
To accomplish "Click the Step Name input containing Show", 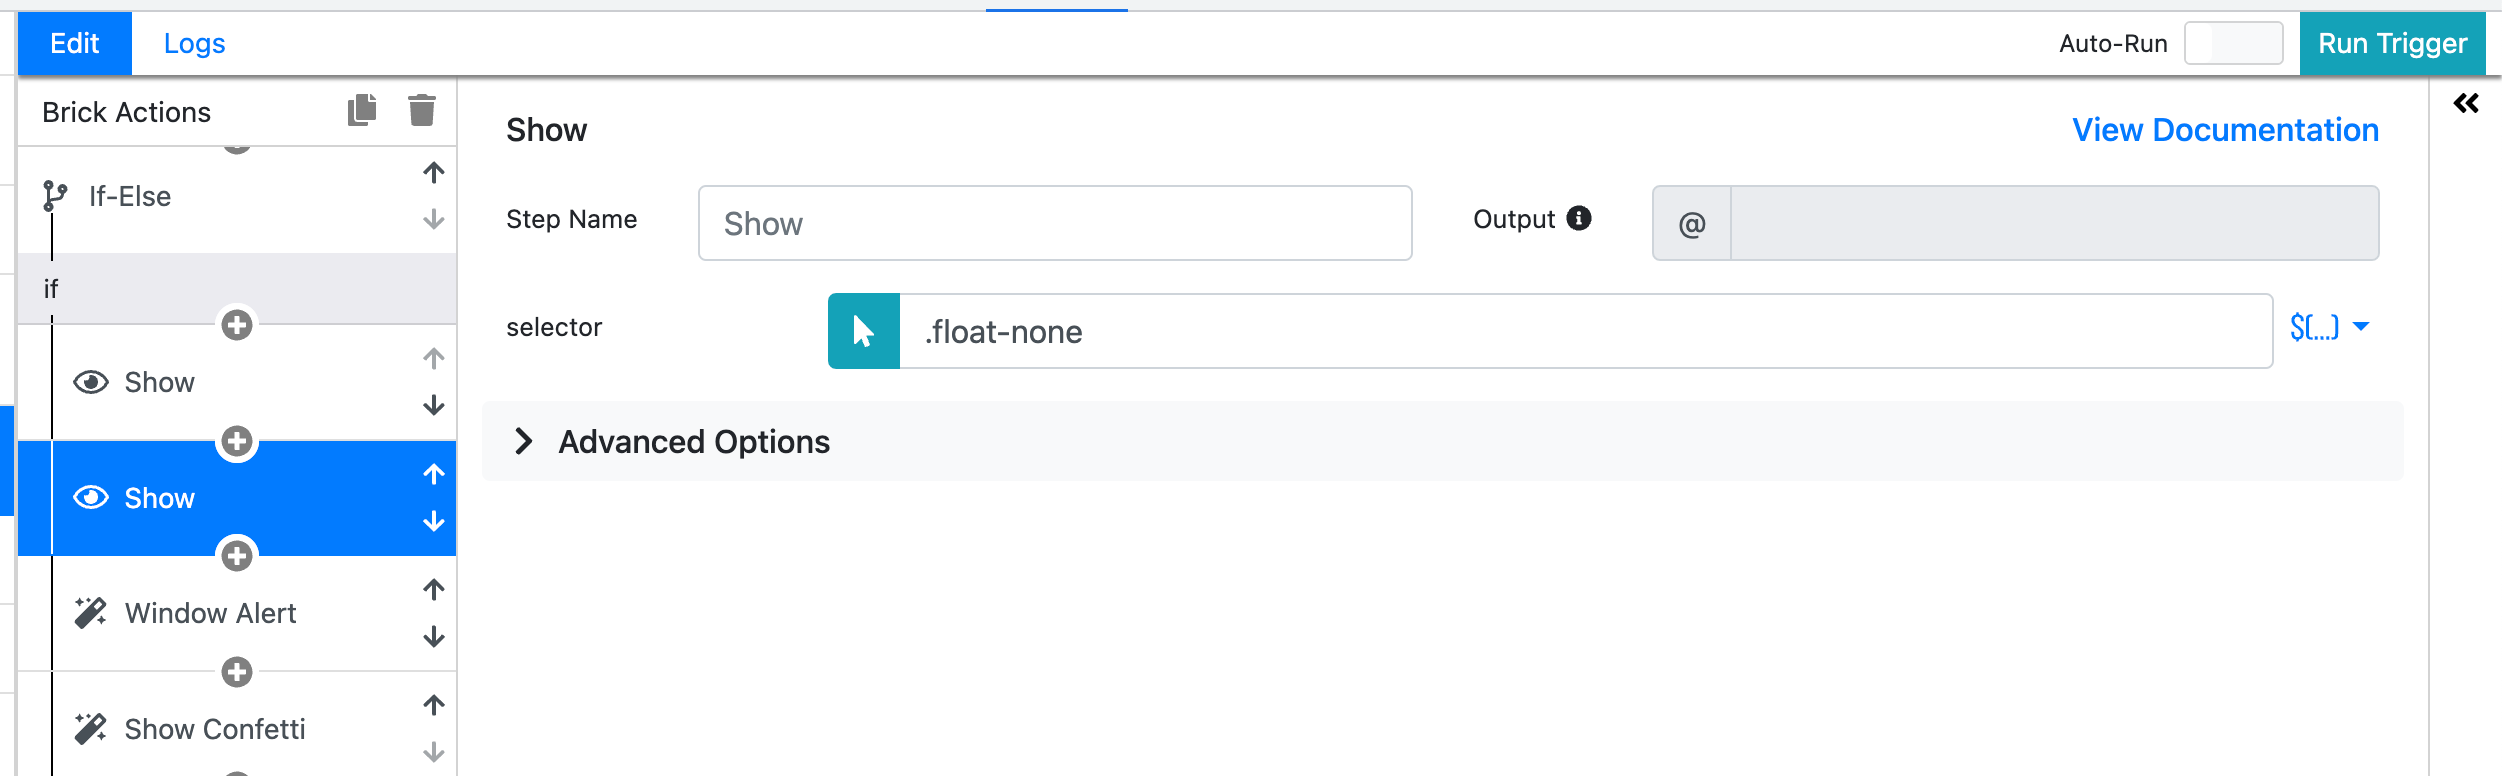I will click(1053, 223).
